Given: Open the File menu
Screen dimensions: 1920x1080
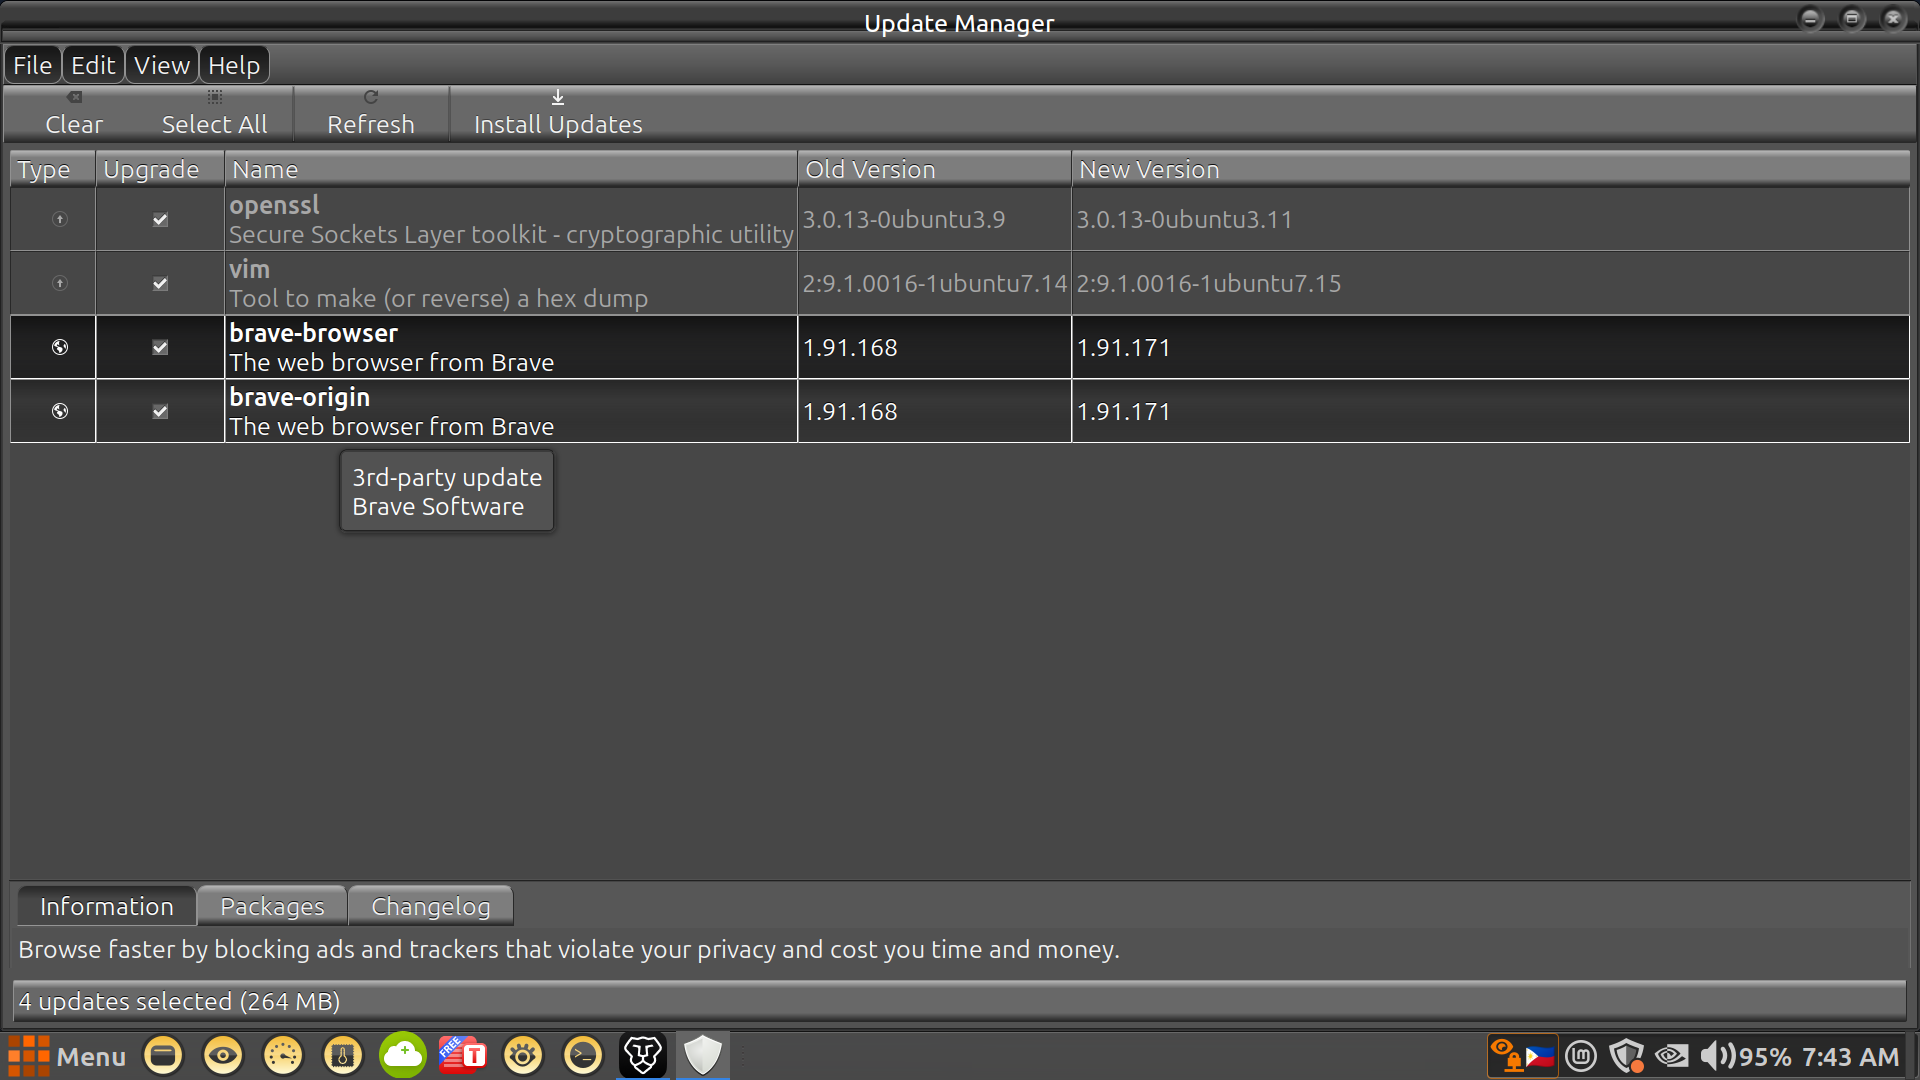Looking at the screenshot, I should pos(33,65).
